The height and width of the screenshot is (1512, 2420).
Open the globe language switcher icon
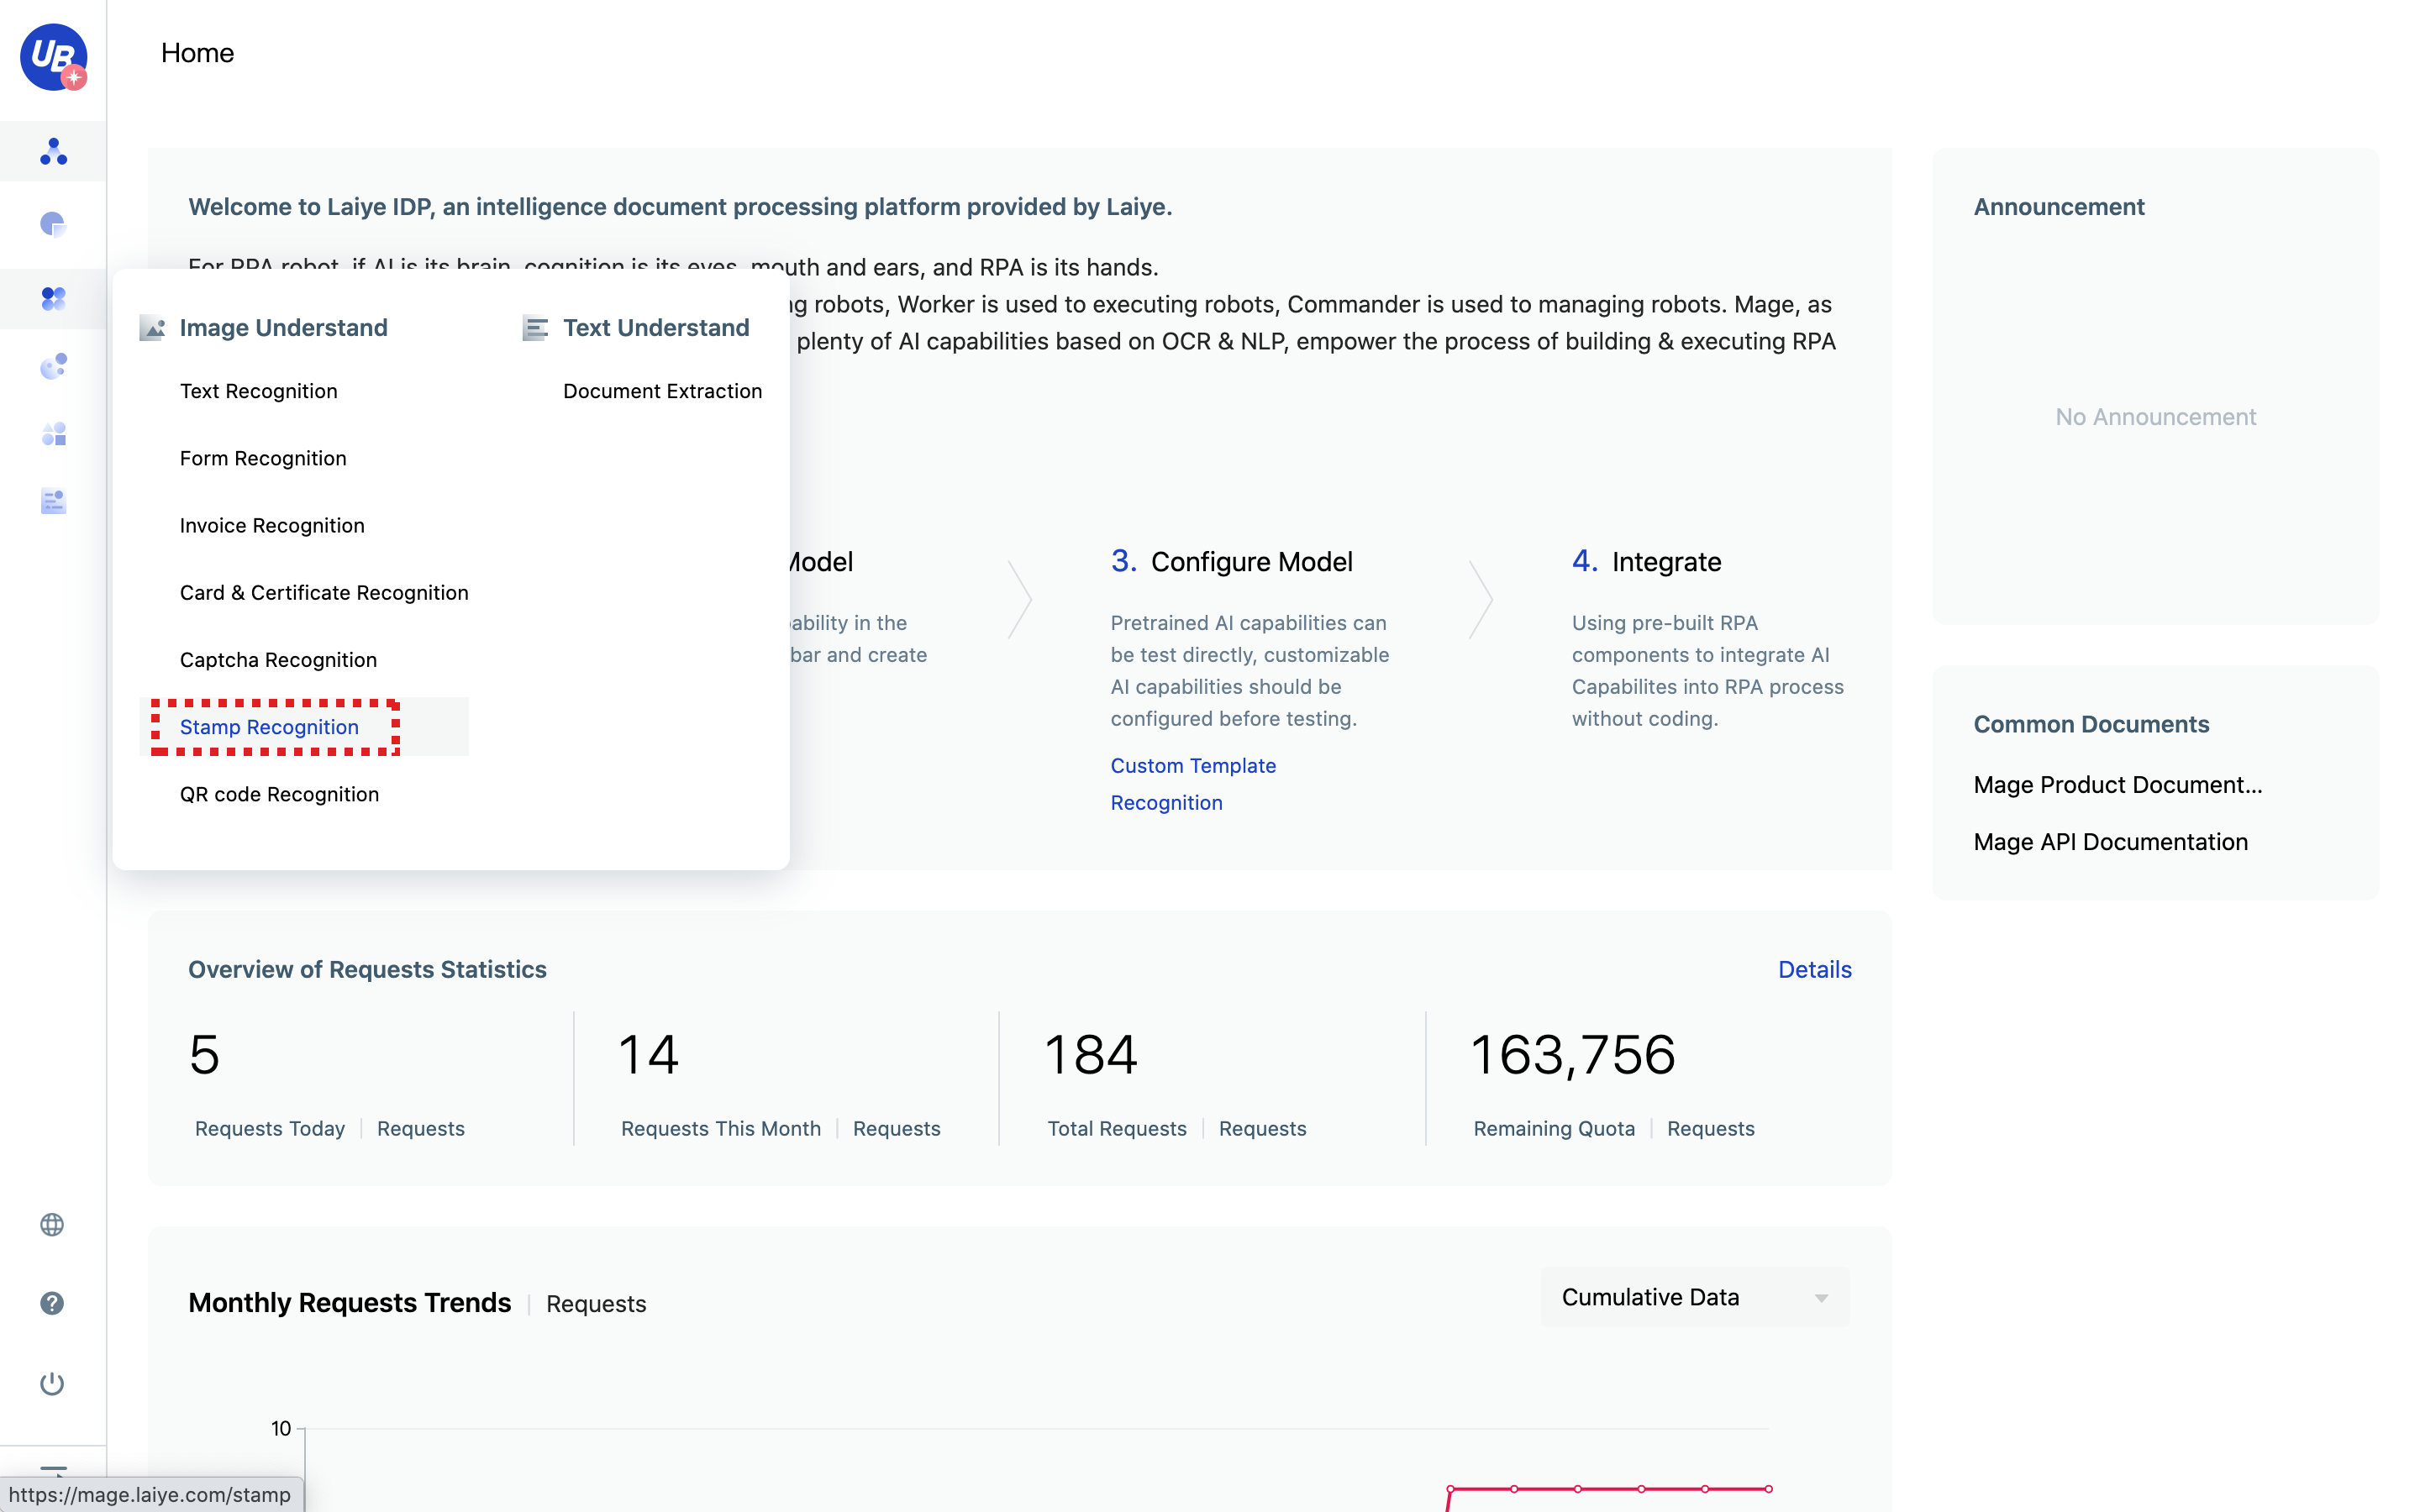pos(52,1224)
